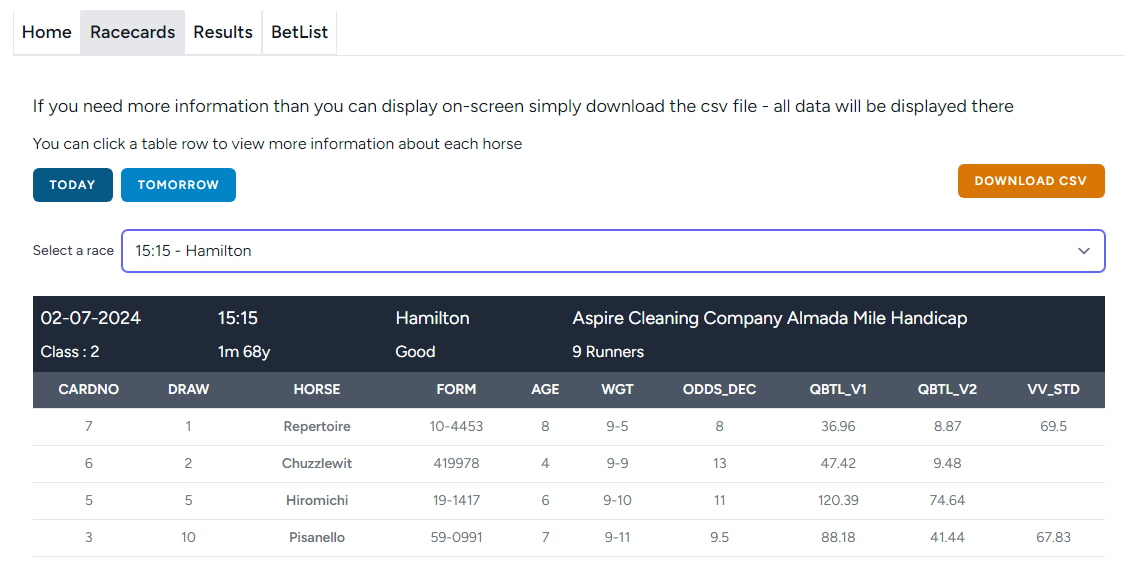
Task: View details for Hiromichi
Action: [x=317, y=501]
